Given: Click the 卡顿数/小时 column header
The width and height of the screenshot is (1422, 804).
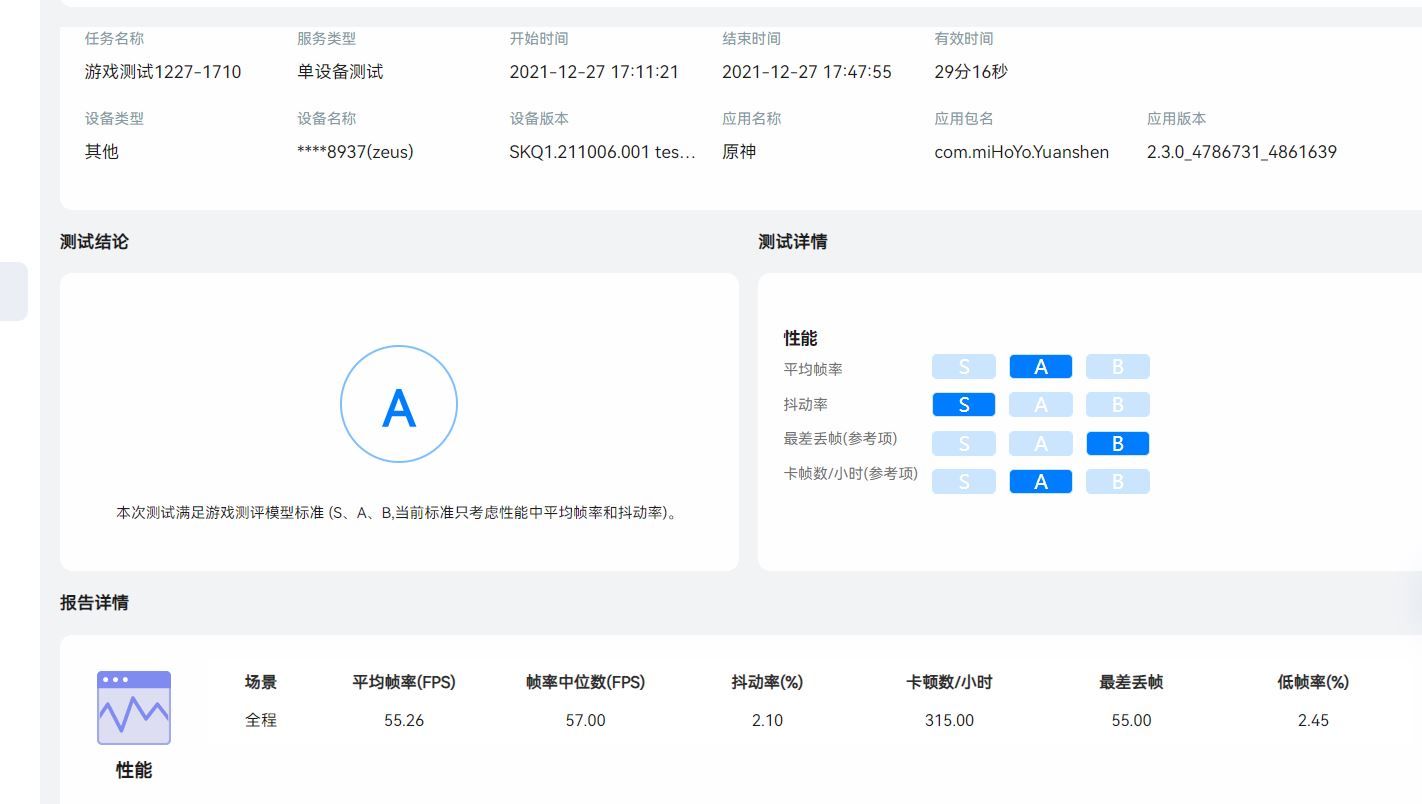Looking at the screenshot, I should click(x=949, y=682).
